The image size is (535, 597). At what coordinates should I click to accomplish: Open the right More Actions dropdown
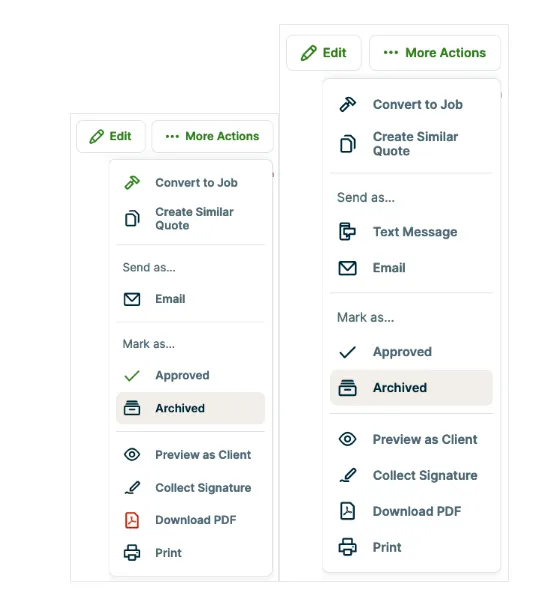[x=435, y=53]
